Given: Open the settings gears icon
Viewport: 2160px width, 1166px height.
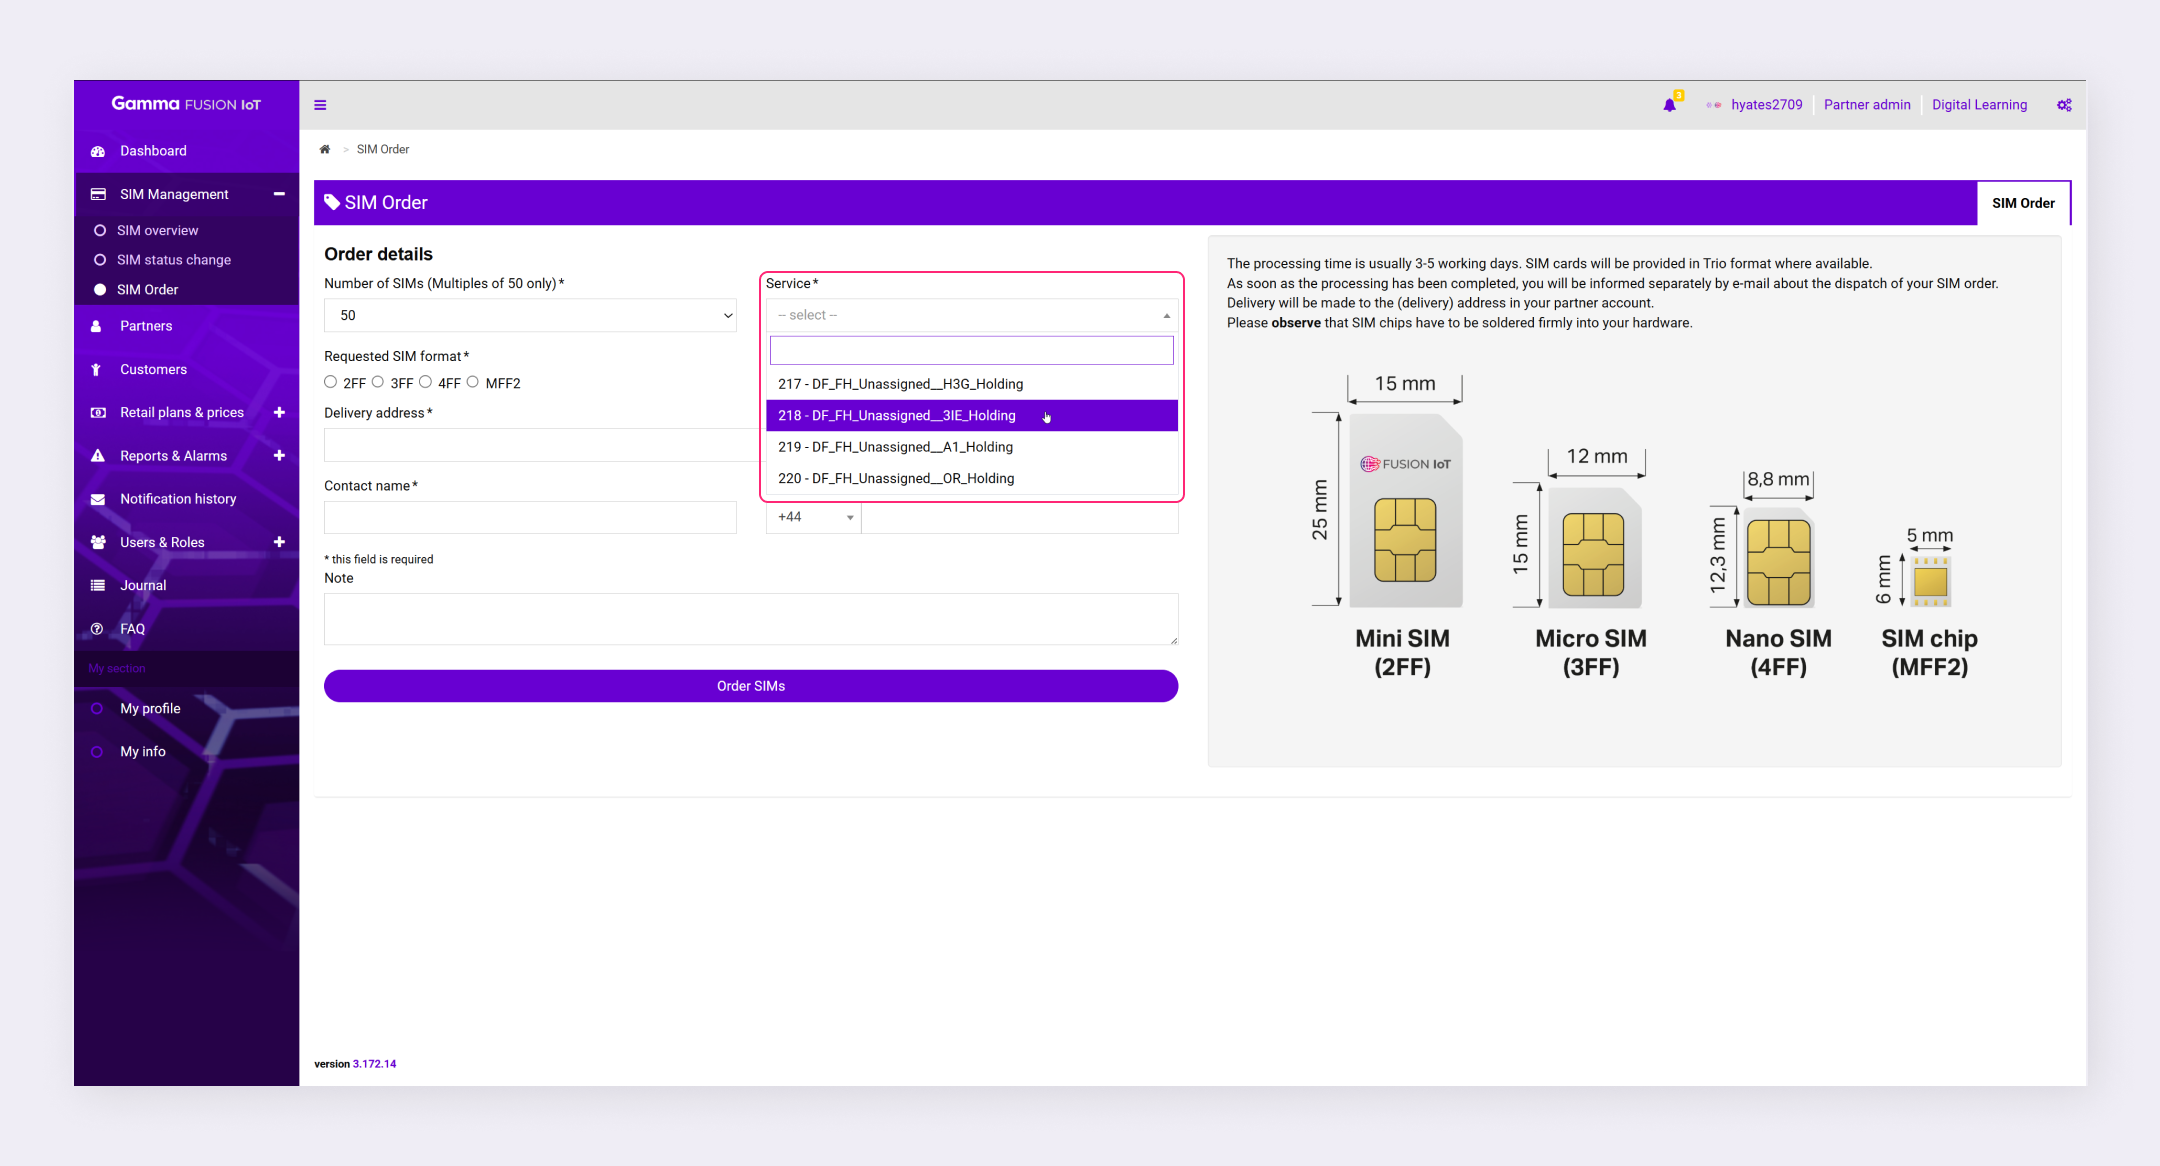Looking at the screenshot, I should [x=2064, y=105].
